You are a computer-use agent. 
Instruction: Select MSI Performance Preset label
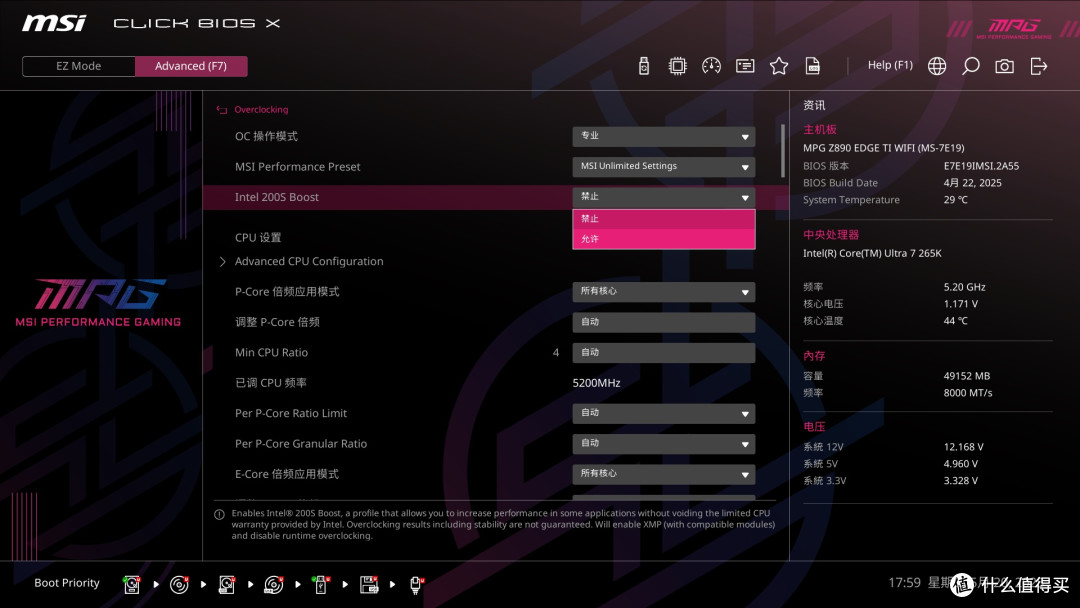point(298,167)
